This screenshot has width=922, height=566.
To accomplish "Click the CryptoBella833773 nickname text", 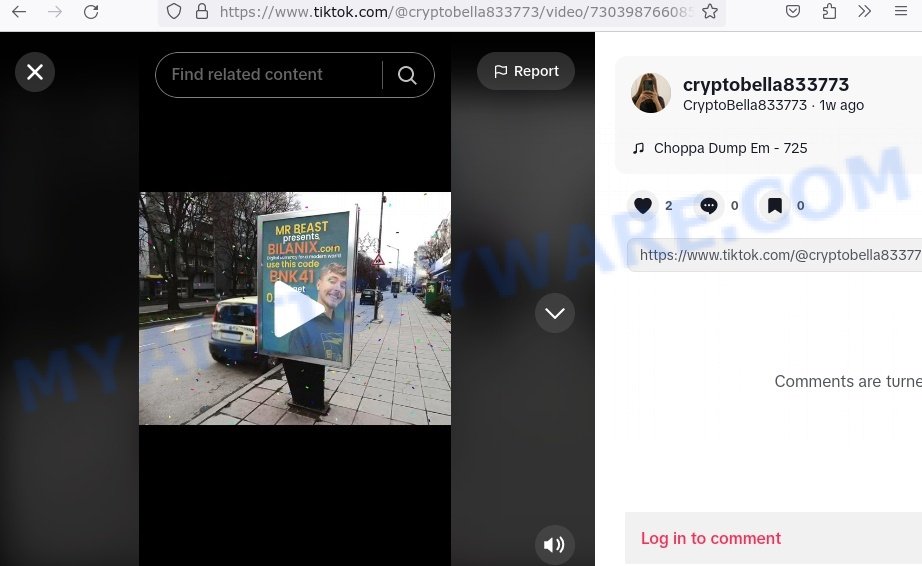I will point(744,105).
